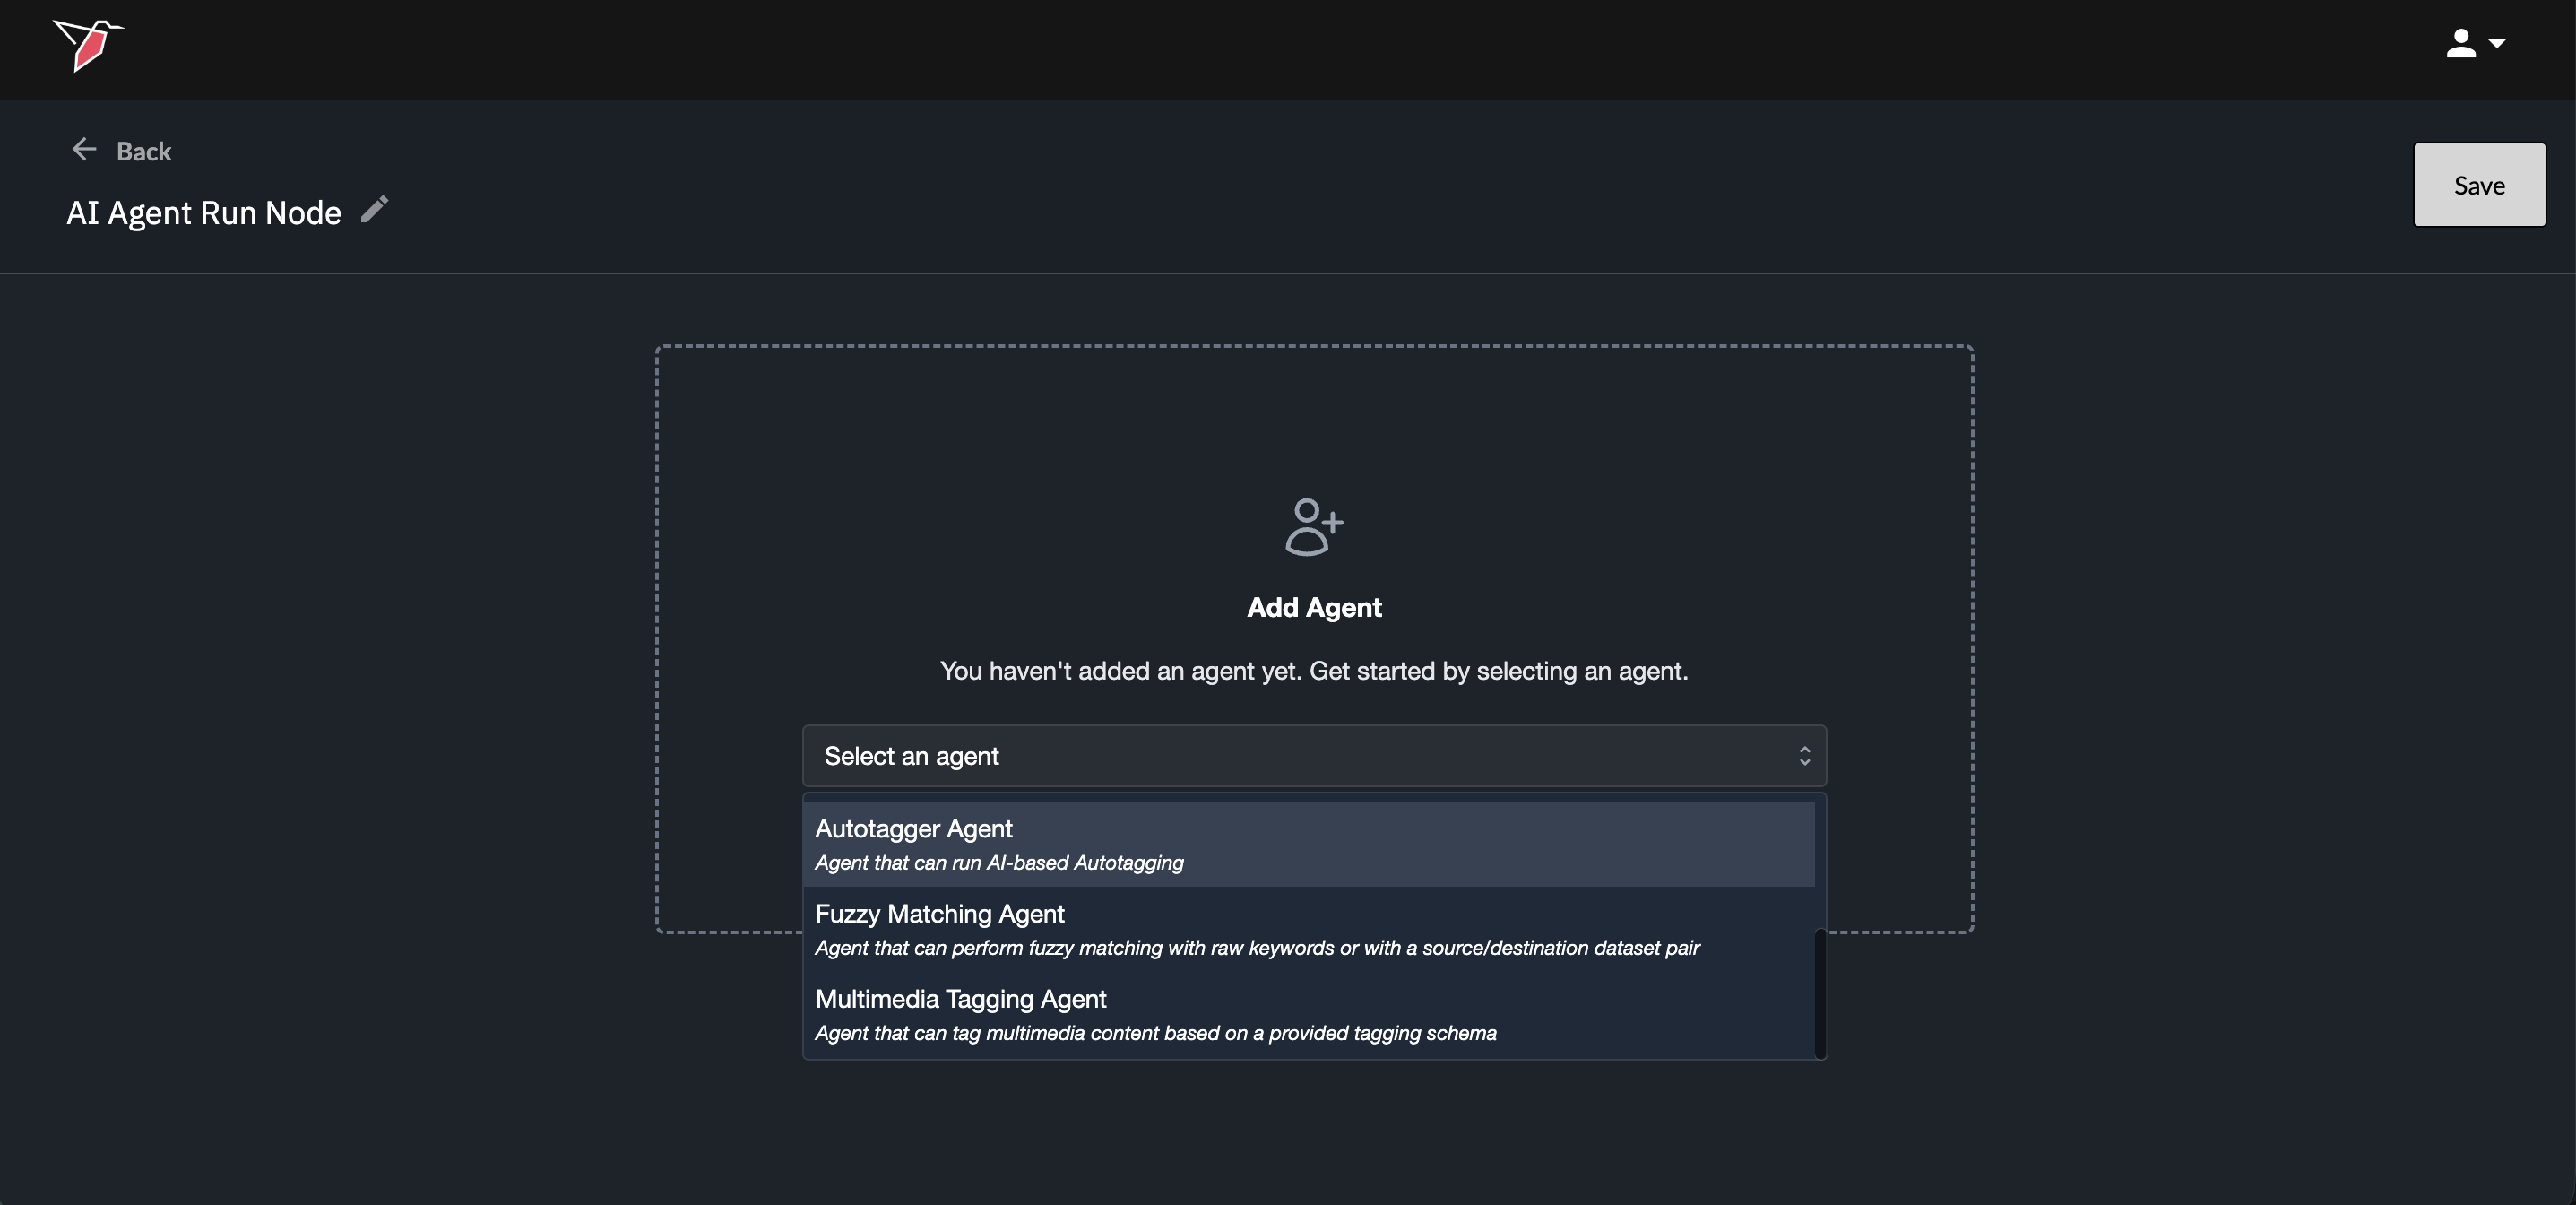
Task: Click the agent list scrollbar
Action: pos(1820,993)
